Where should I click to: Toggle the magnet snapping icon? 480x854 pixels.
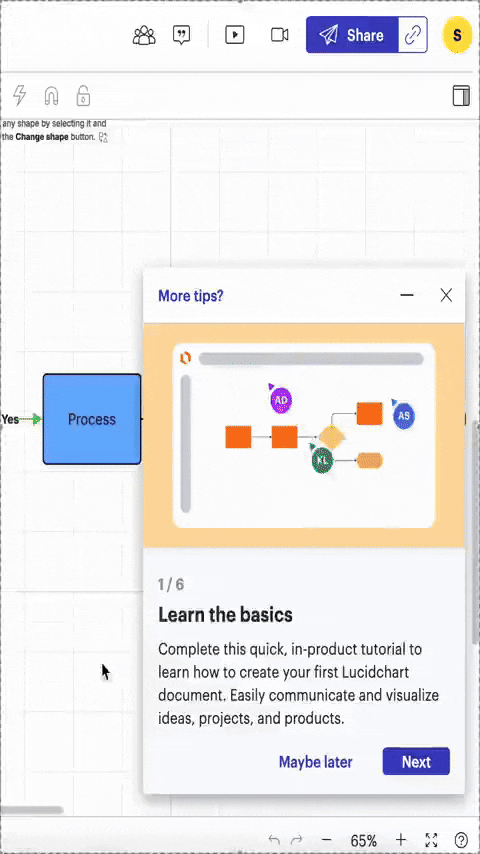click(51, 96)
